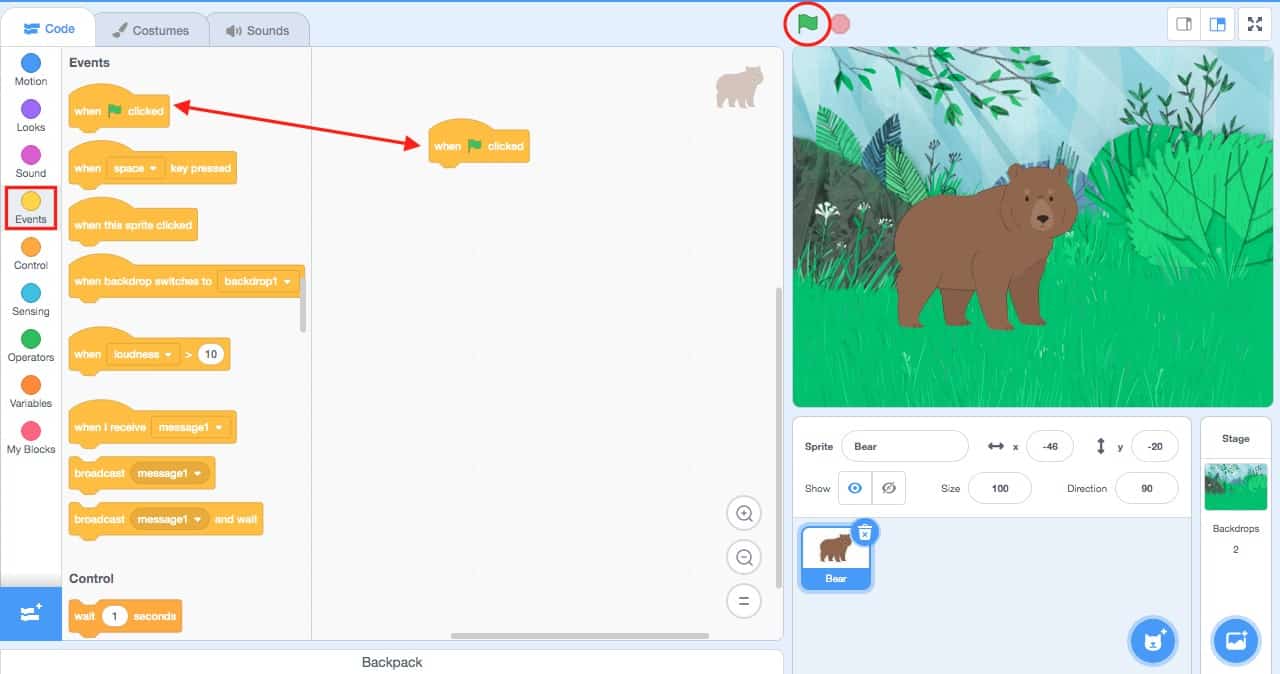1280x674 pixels.
Task: Zoom out of the code workspace
Action: 744,558
